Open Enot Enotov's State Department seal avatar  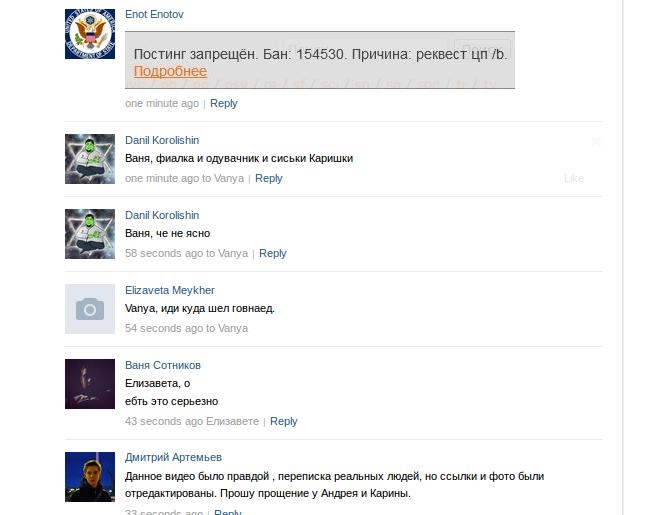pos(90,34)
